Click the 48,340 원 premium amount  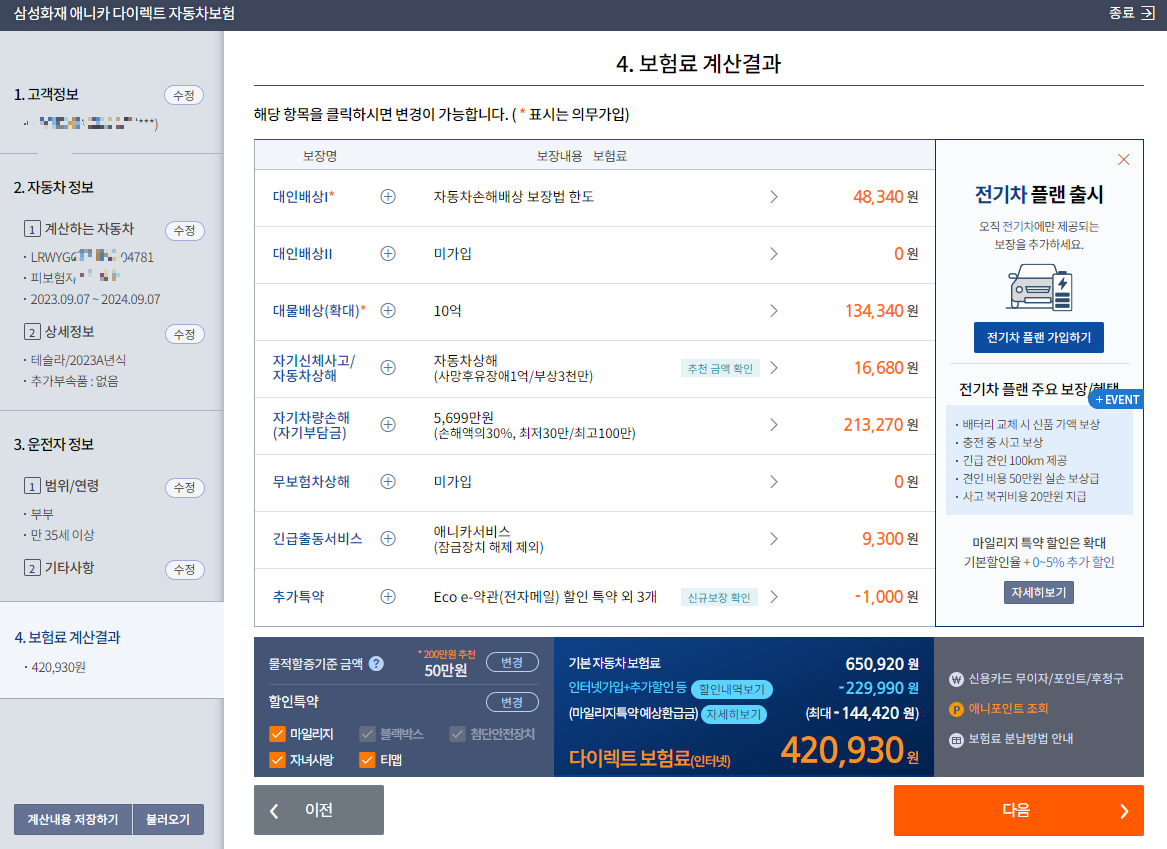886,196
